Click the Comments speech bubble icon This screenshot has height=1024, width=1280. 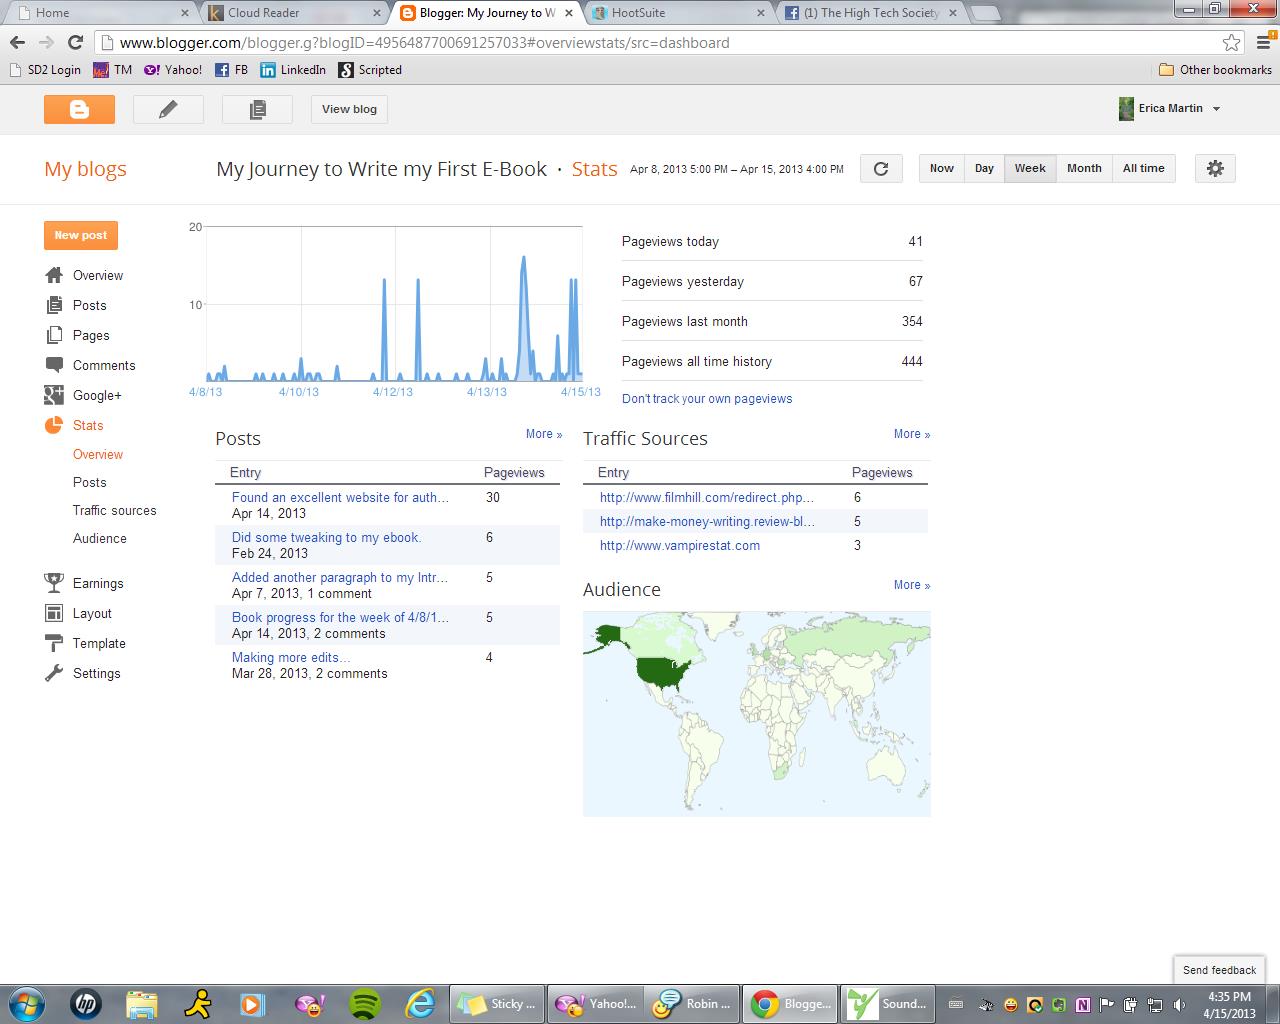point(54,365)
